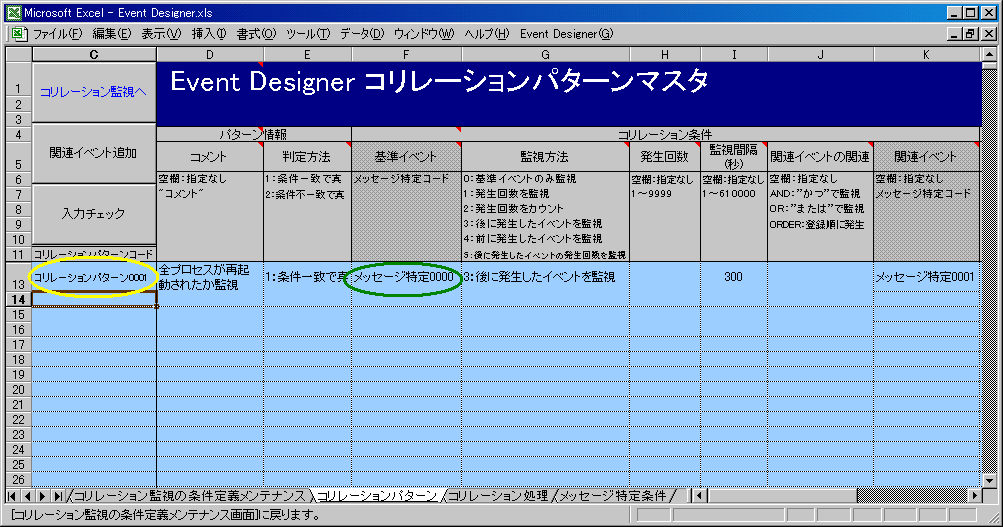This screenshot has height=527, width=1003.
Task: Select row 13 header
Action: pyautogui.click(x=19, y=277)
